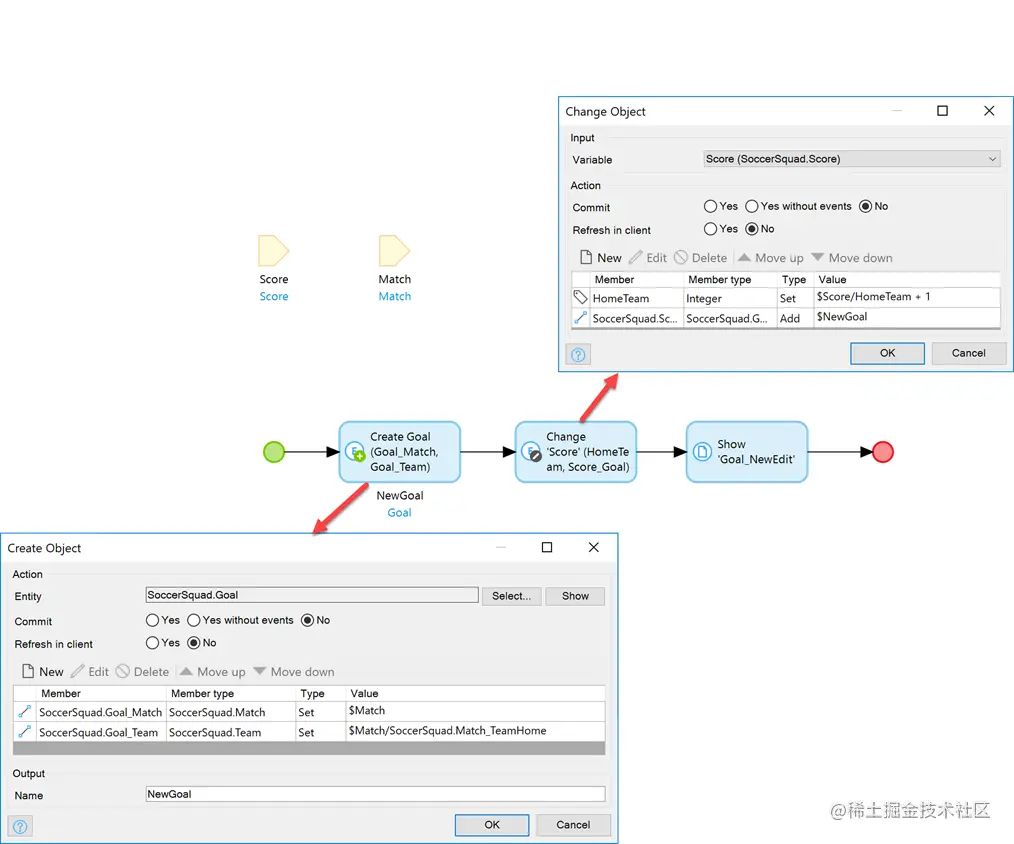Image resolution: width=1014 pixels, height=844 pixels.
Task: Click the output Name field NewGoal
Action: [x=375, y=794]
